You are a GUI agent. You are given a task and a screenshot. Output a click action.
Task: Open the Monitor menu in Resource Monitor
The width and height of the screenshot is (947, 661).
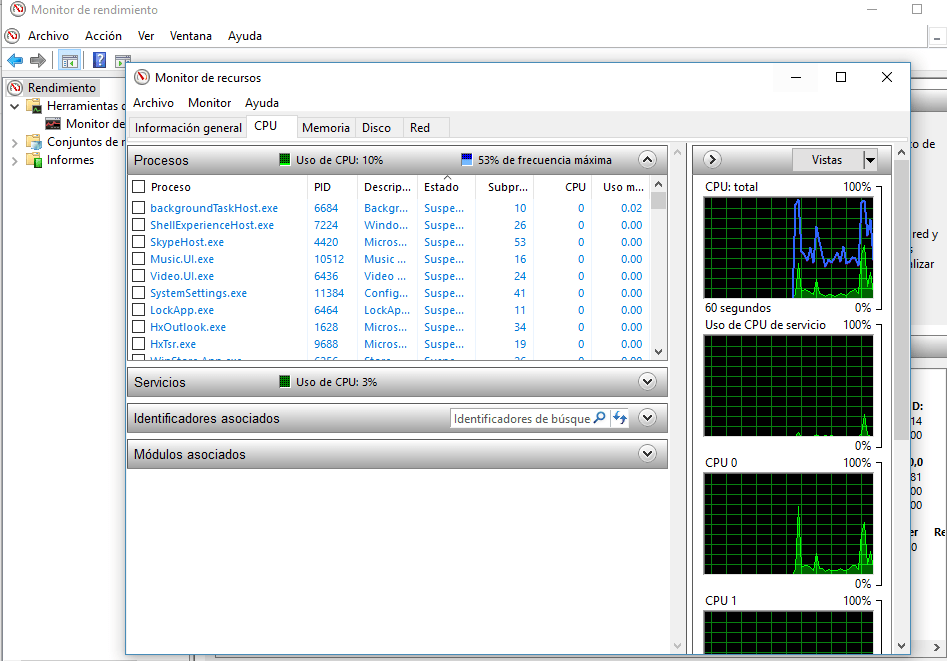[209, 103]
